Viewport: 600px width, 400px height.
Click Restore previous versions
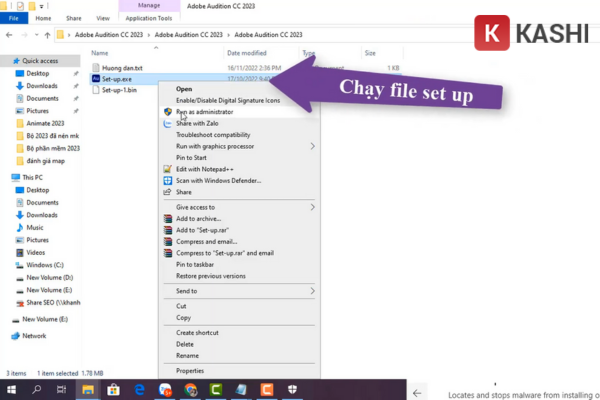pos(239,276)
